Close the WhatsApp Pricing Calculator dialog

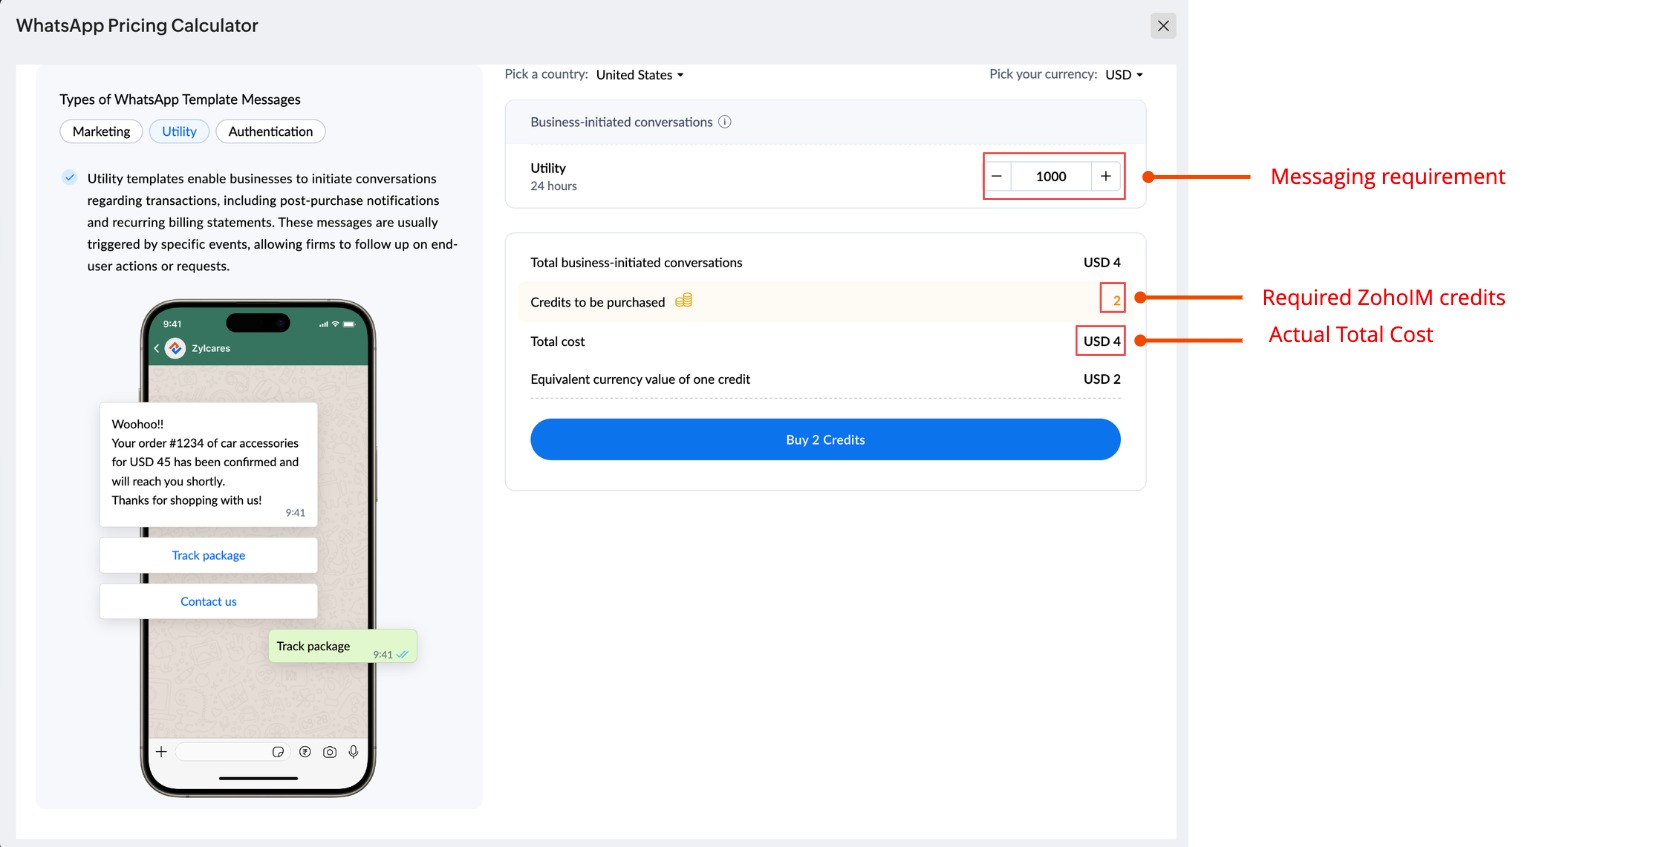click(1163, 26)
